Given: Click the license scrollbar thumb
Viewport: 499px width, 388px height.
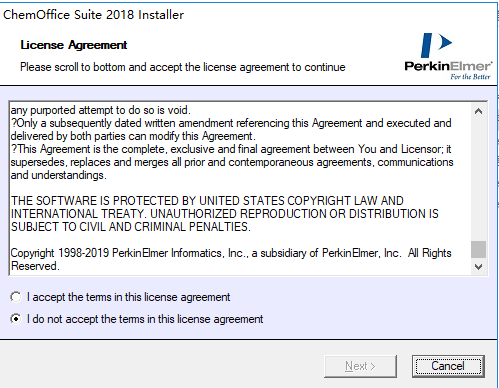Looking at the screenshot, I should (x=478, y=249).
